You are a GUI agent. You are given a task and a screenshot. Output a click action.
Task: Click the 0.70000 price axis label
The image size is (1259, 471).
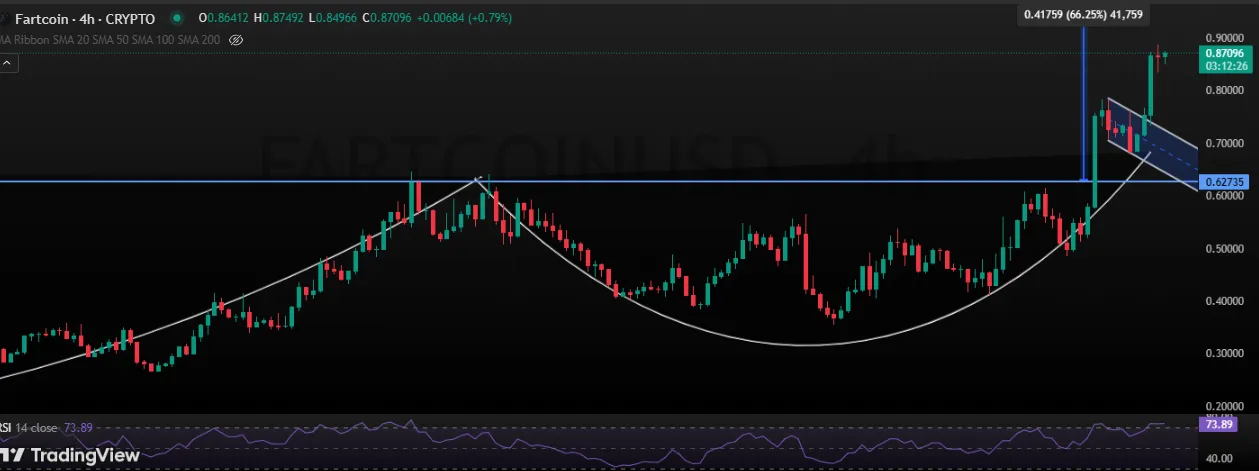point(1223,143)
